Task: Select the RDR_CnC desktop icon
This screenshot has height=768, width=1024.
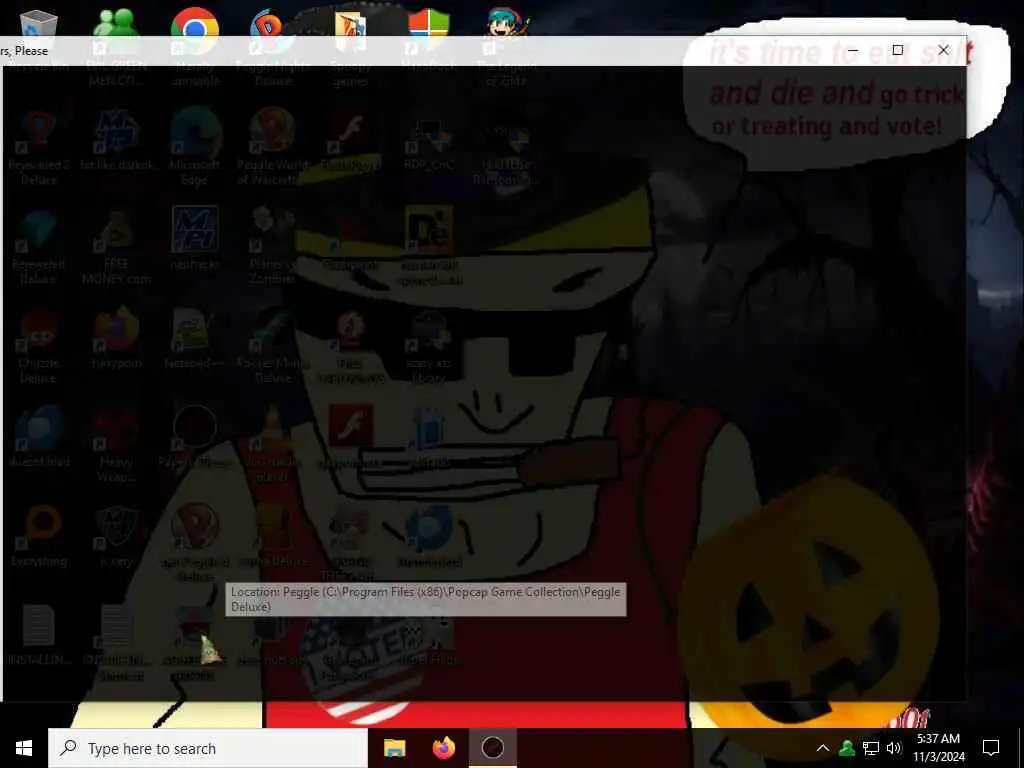Action: point(429,144)
